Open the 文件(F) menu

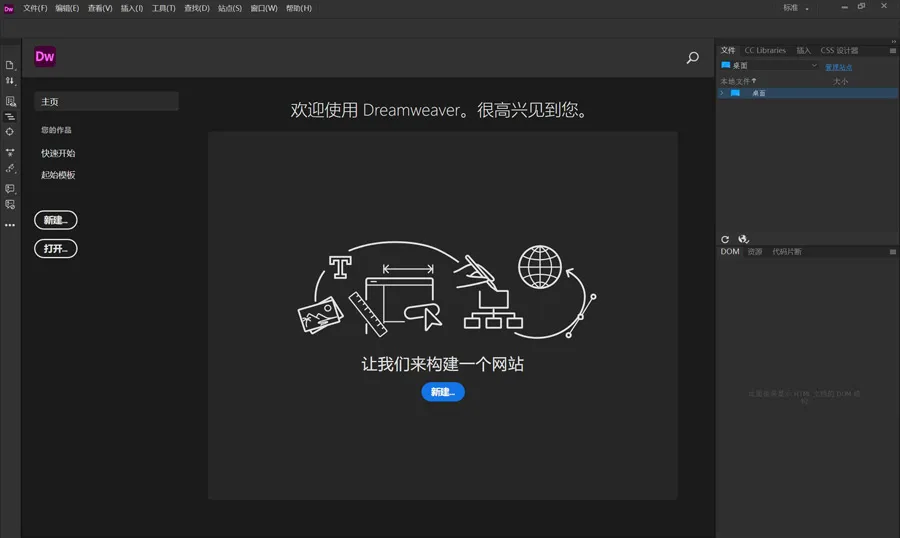point(35,8)
